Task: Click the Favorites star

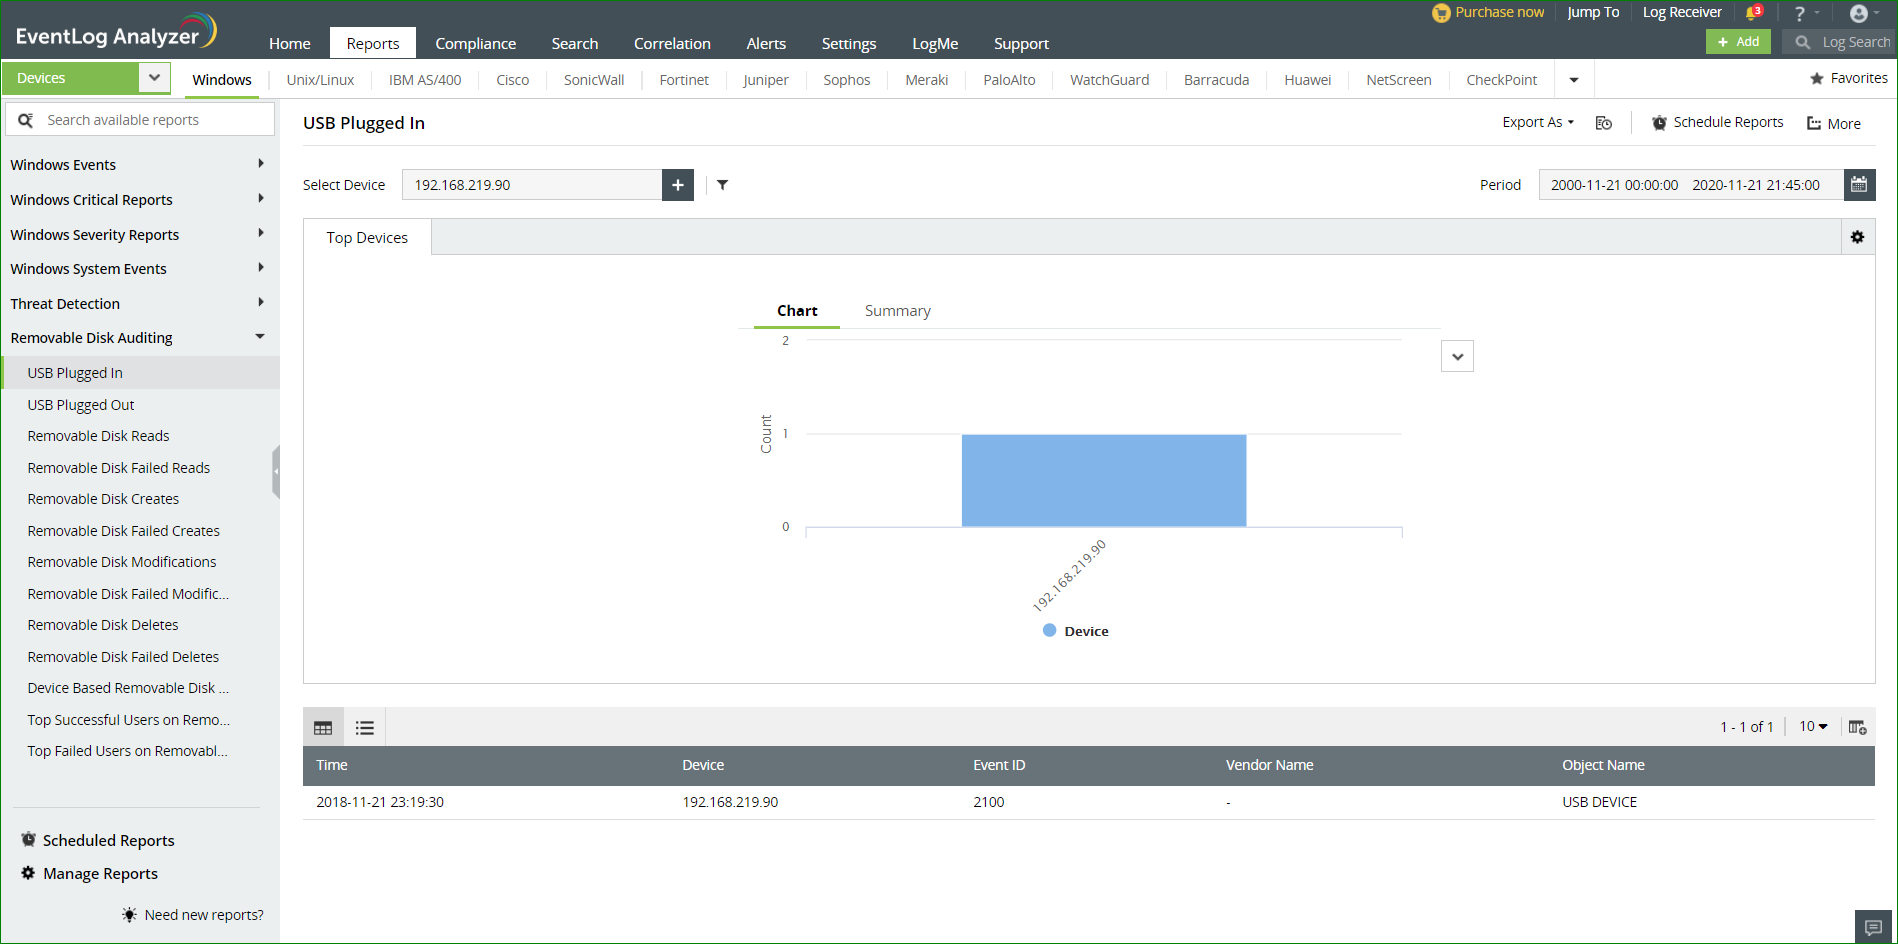Action: (x=1817, y=78)
